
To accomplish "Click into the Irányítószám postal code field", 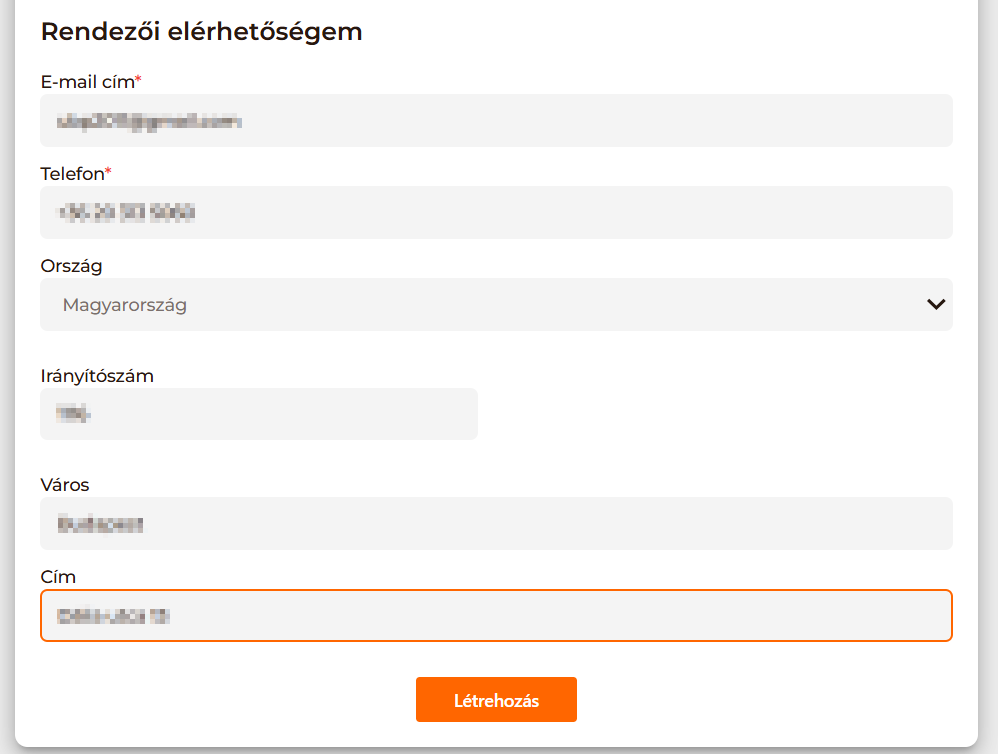I will click(258, 414).
